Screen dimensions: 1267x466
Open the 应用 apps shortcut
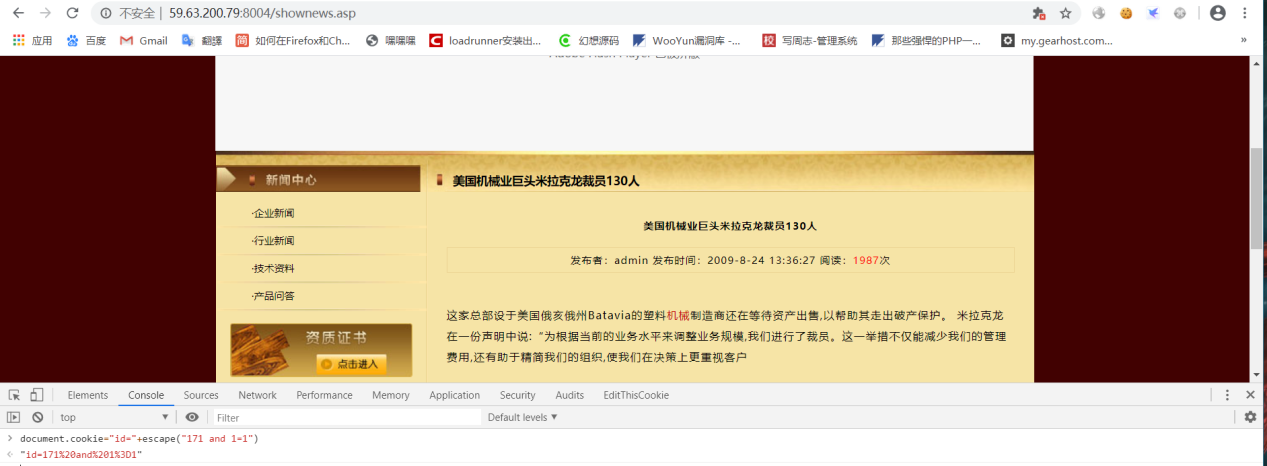(32, 41)
